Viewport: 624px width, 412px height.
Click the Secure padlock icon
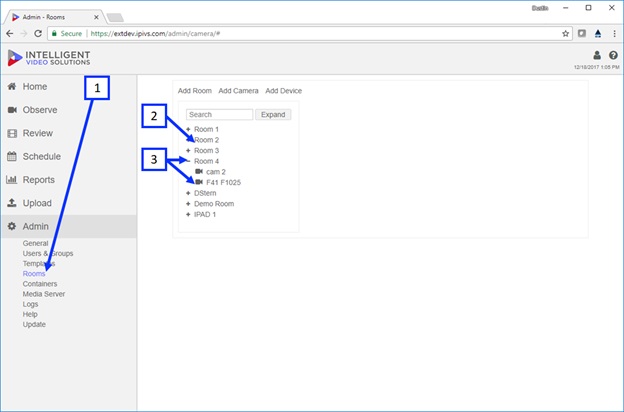55,33
